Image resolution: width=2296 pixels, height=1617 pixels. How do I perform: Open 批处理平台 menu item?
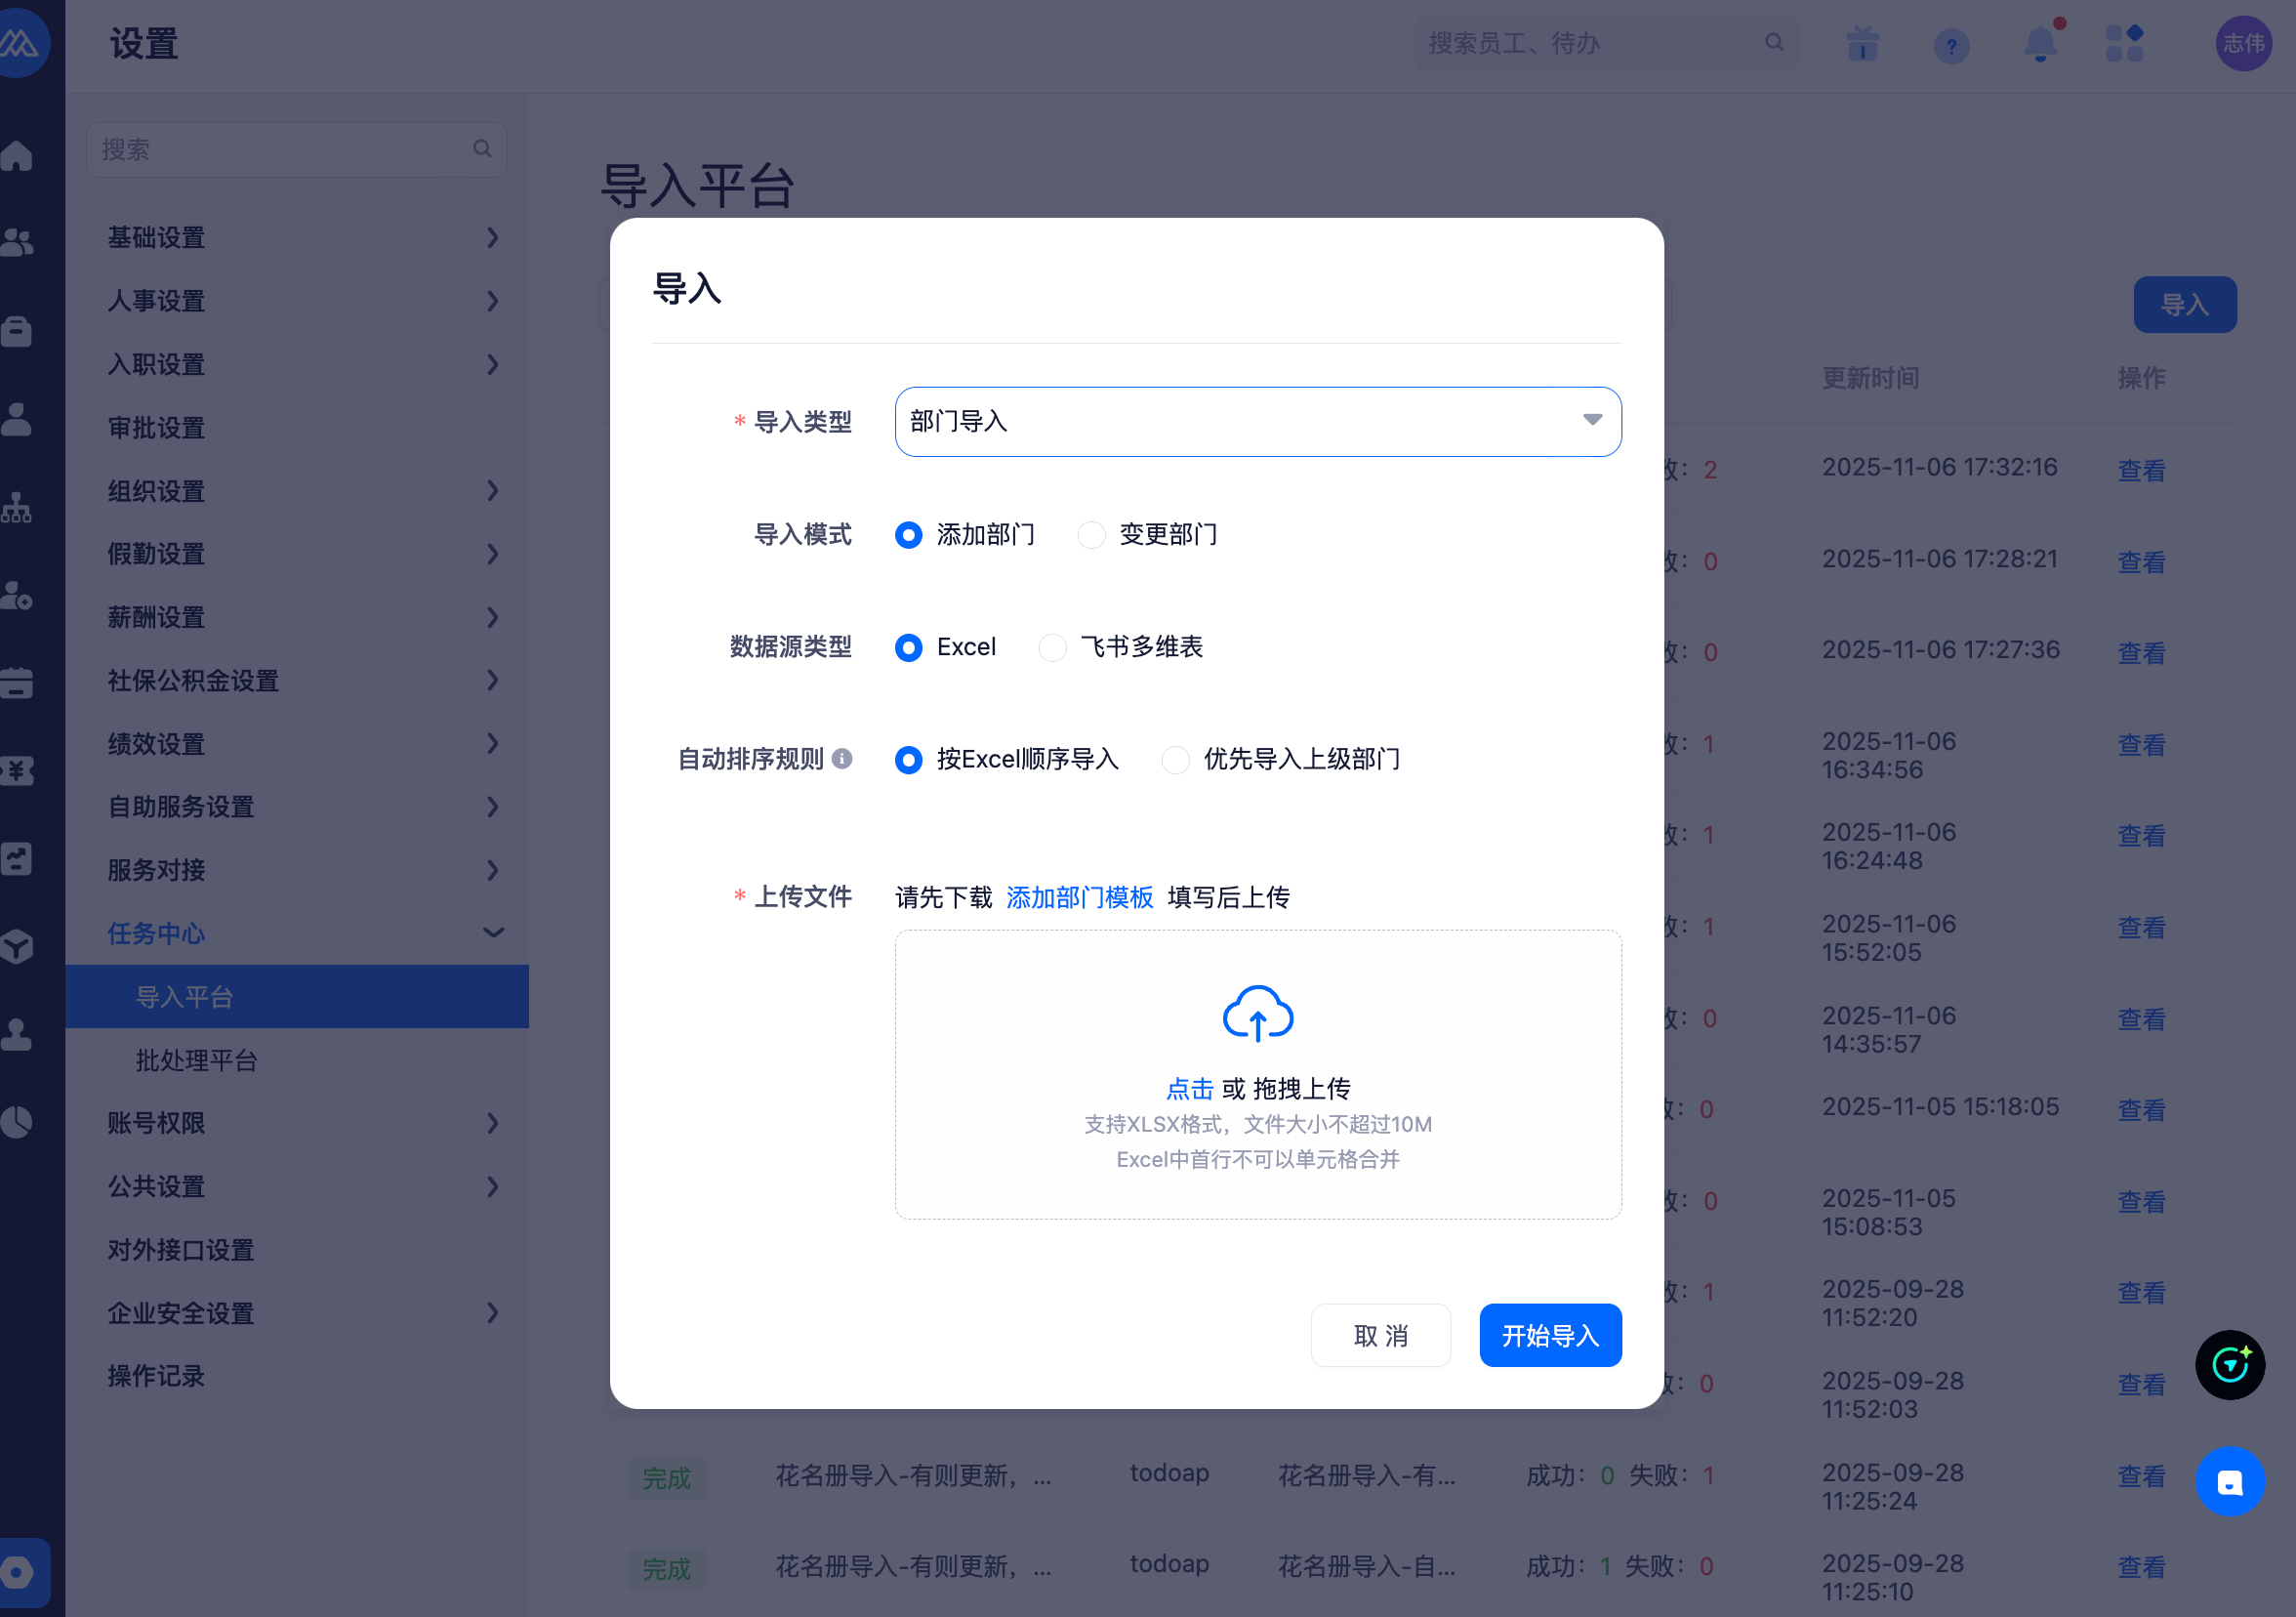197,1060
